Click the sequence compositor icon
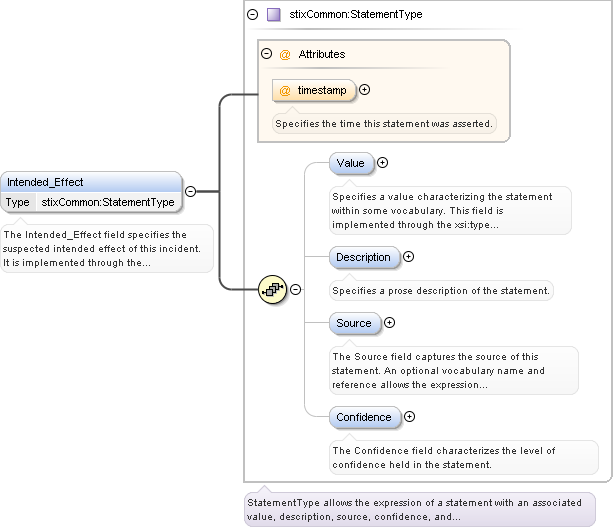Image resolution: width=614 pixels, height=530 pixels. (x=273, y=290)
